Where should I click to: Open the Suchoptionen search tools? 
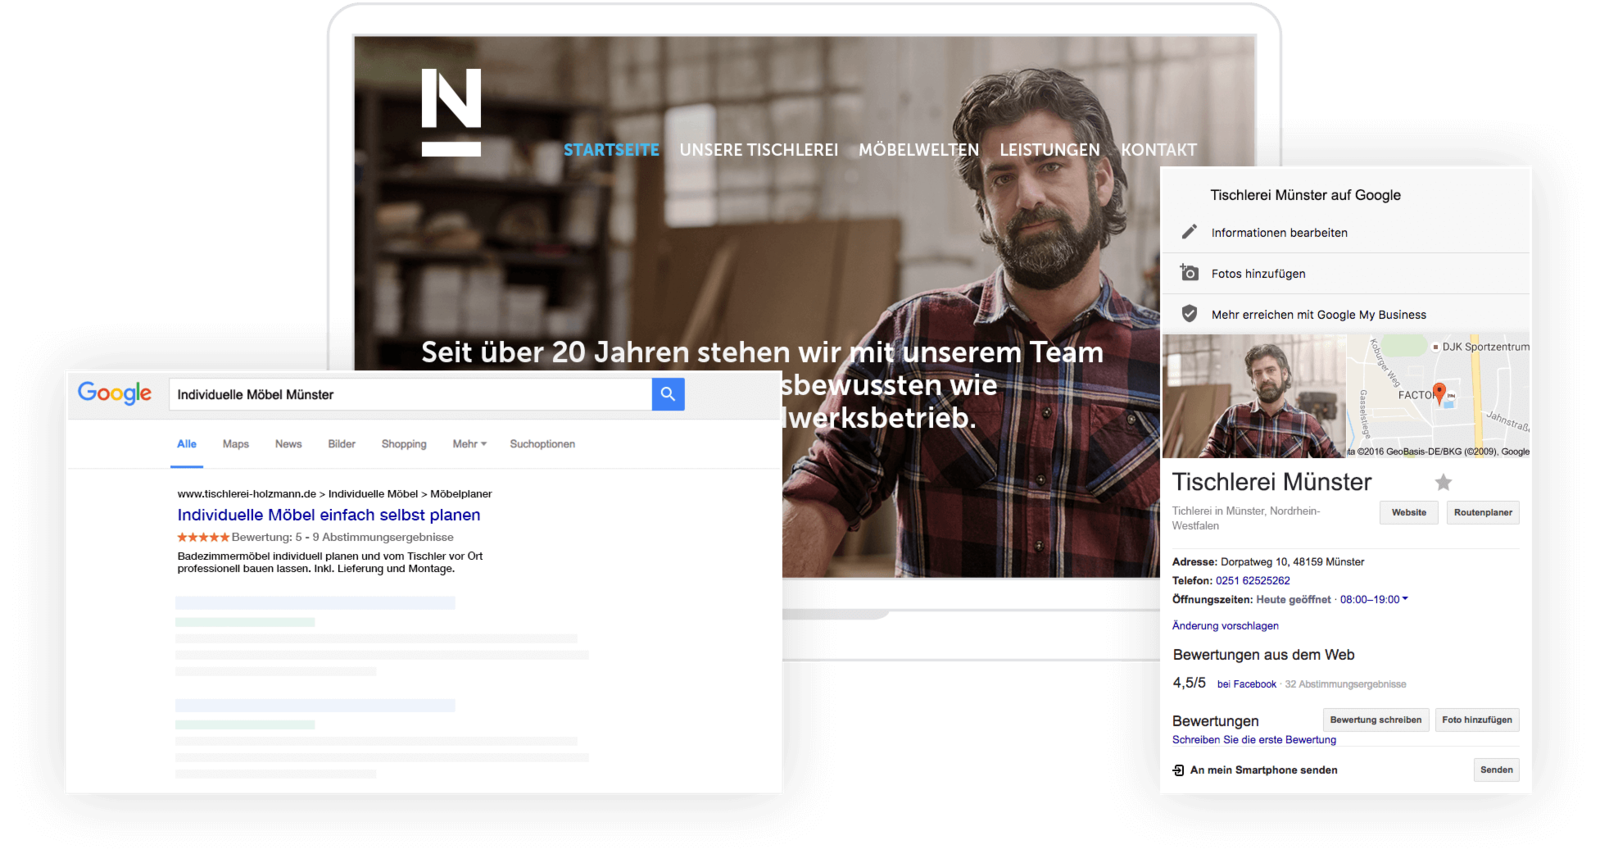point(542,444)
